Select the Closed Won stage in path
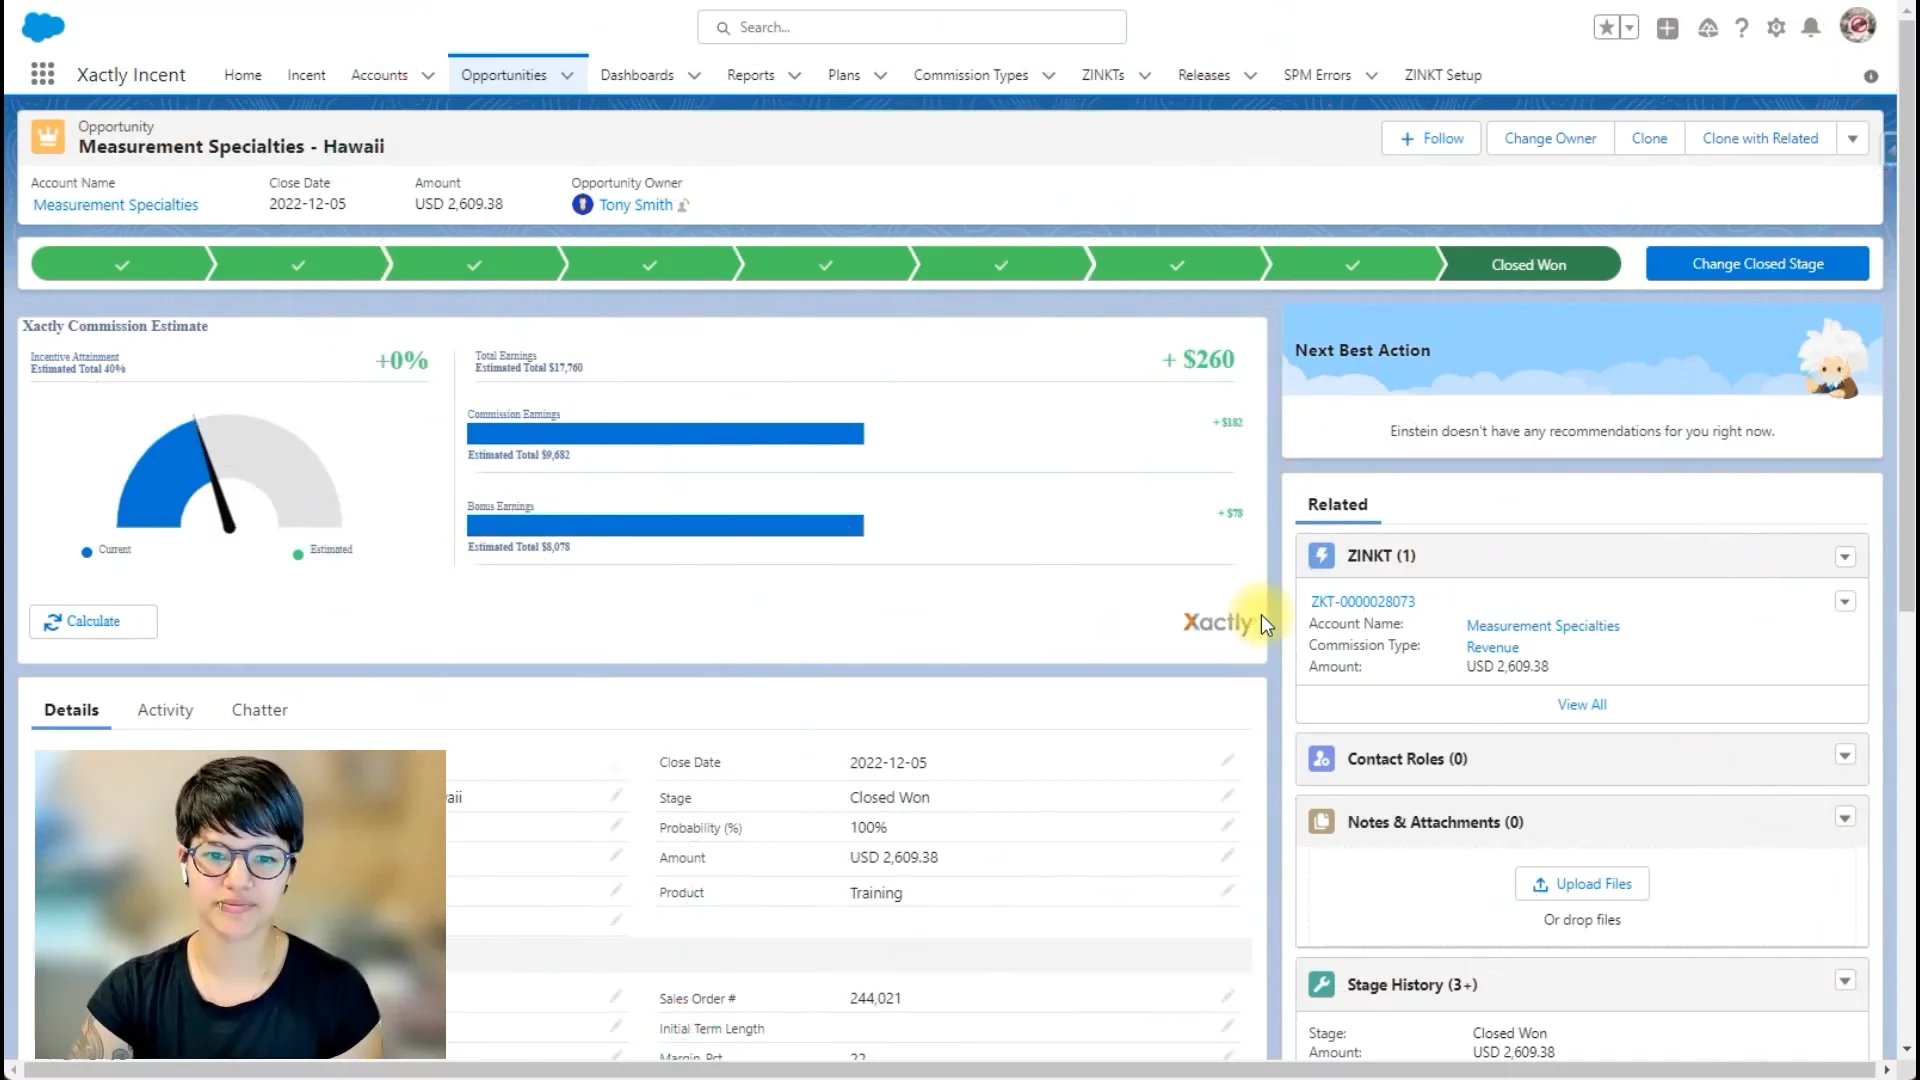Viewport: 1920px width, 1080px height. (1528, 265)
